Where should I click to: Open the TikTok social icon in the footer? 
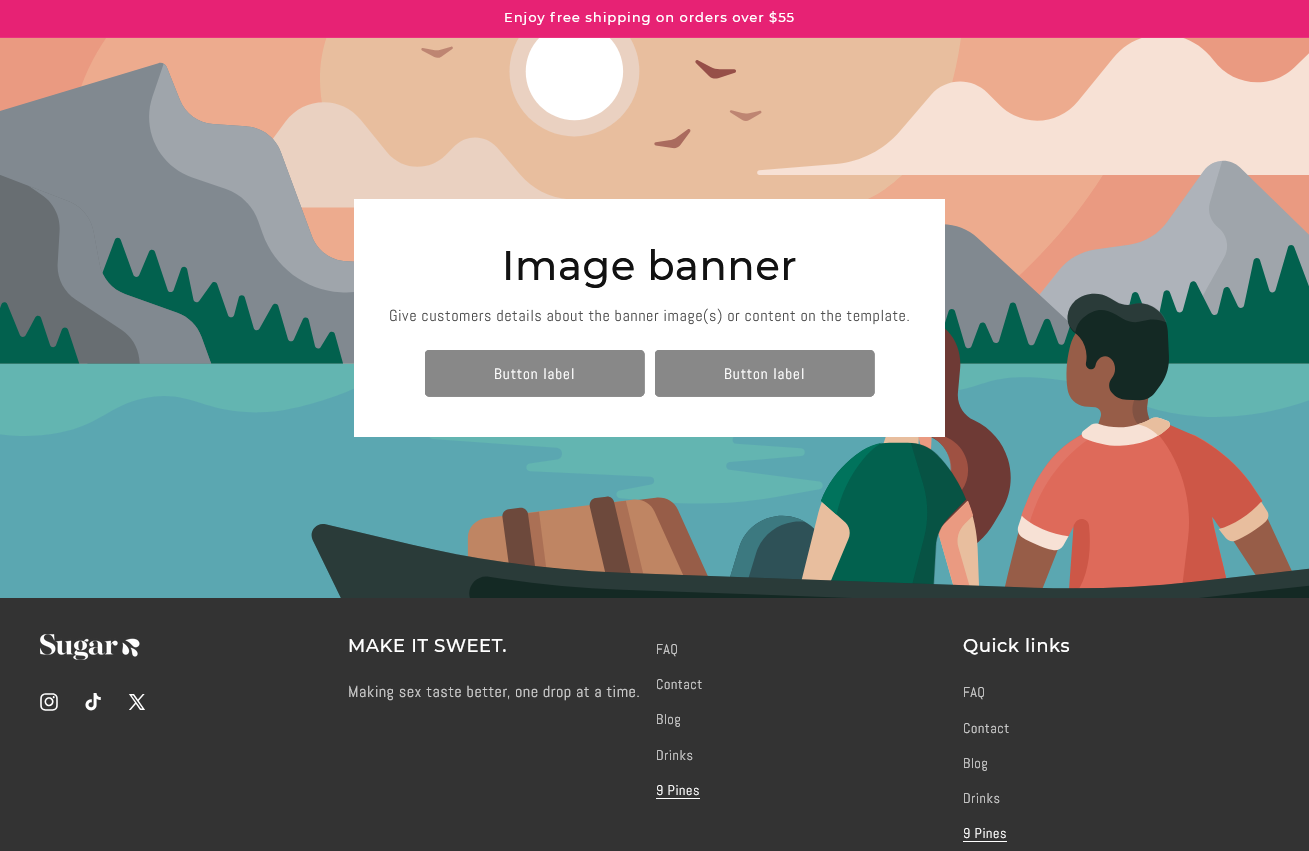pyautogui.click(x=93, y=702)
